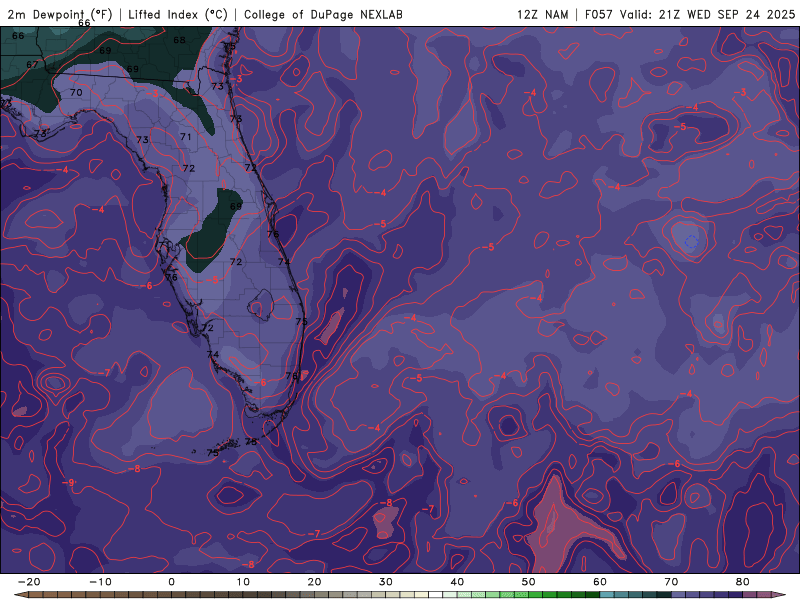
Task: Click the 0 label on the color scale
Action: tap(171, 582)
